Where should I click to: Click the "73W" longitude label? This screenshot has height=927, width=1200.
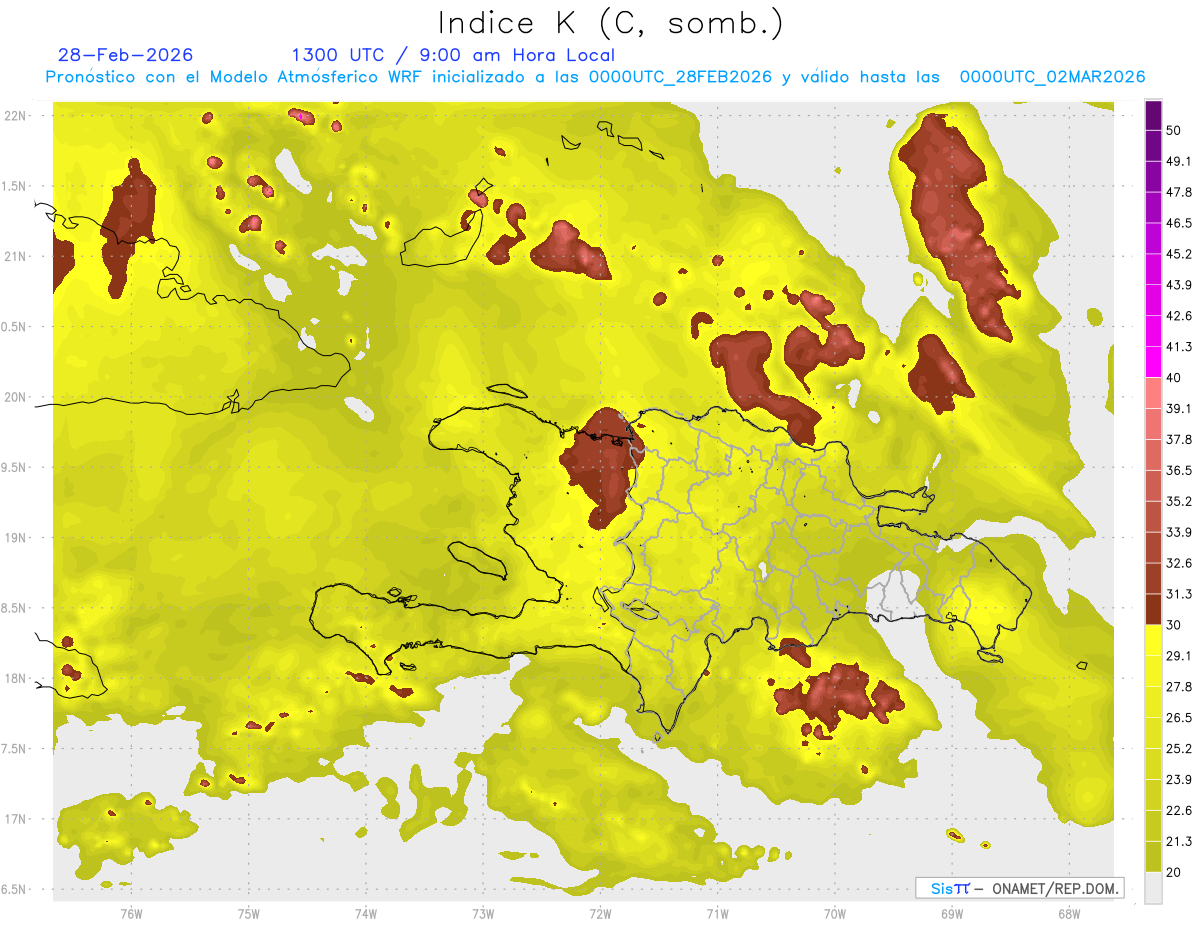[483, 914]
